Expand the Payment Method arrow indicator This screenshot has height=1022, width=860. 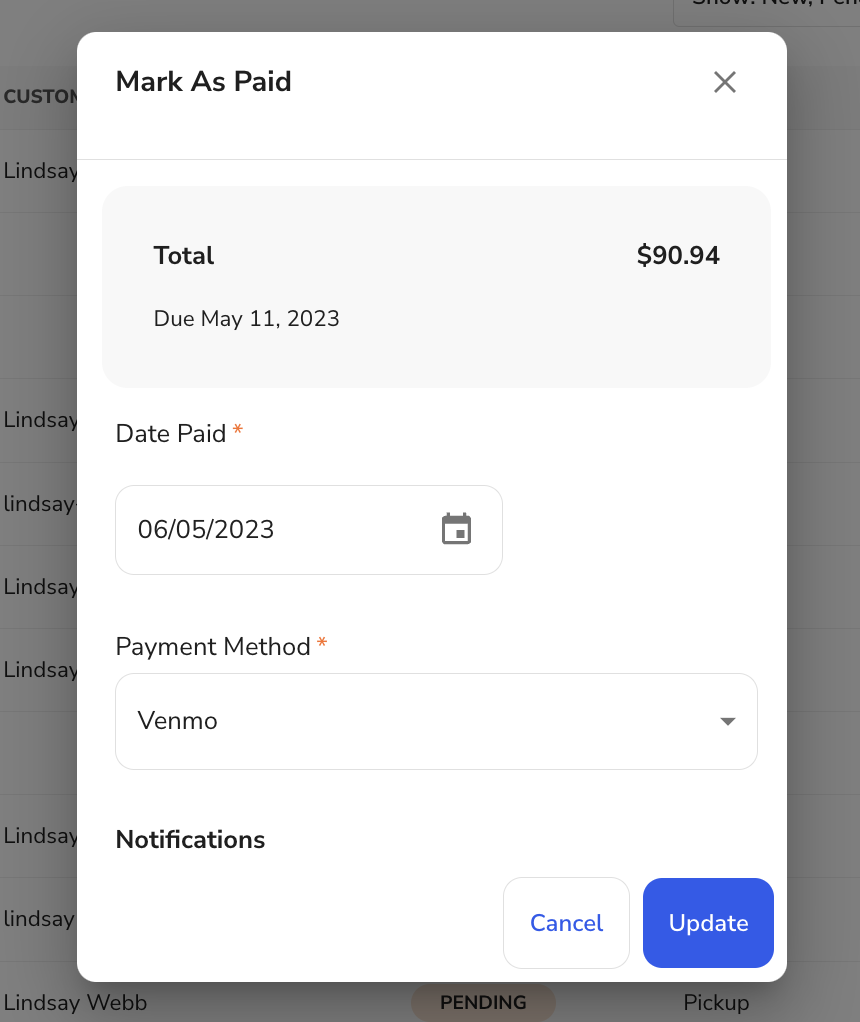tap(728, 721)
